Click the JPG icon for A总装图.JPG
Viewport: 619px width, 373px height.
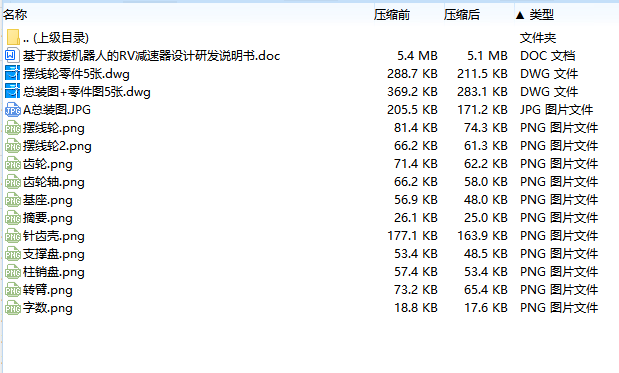[x=13, y=110]
